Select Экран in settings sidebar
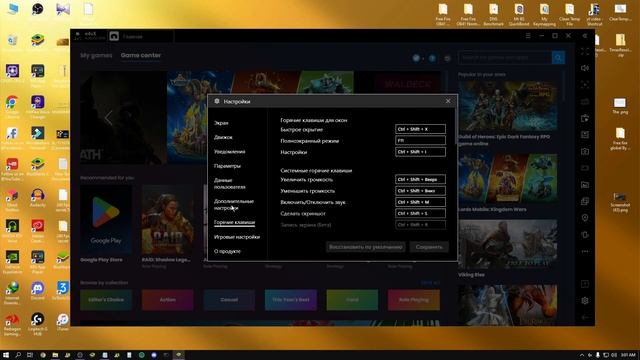Screen dimensions: 640x360 click(x=221, y=123)
